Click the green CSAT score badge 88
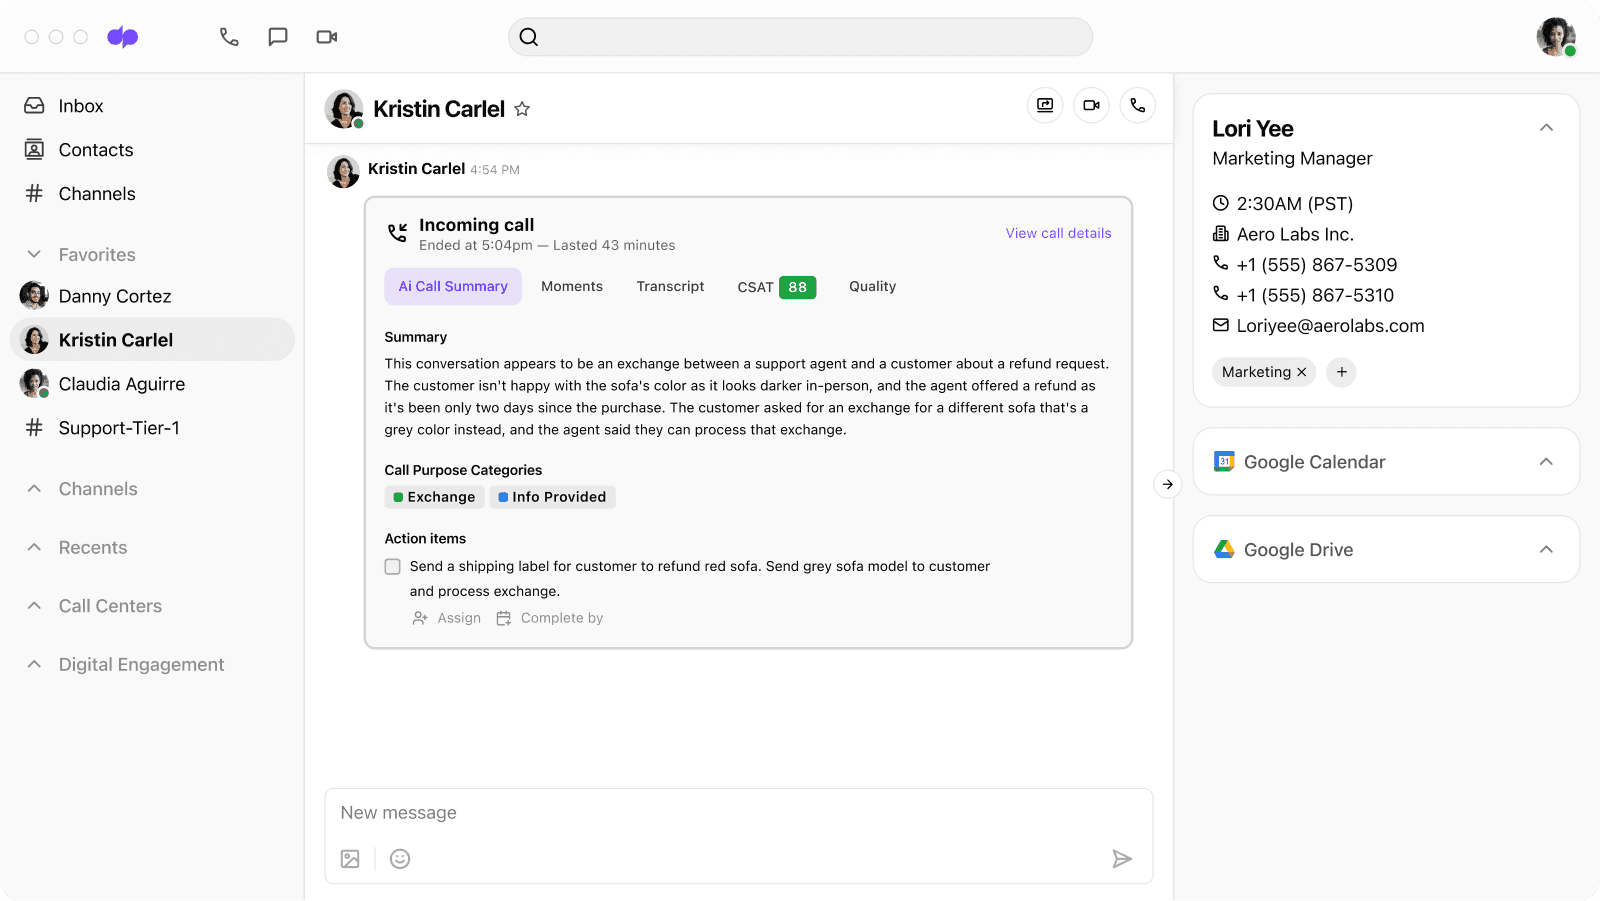 pyautogui.click(x=797, y=288)
